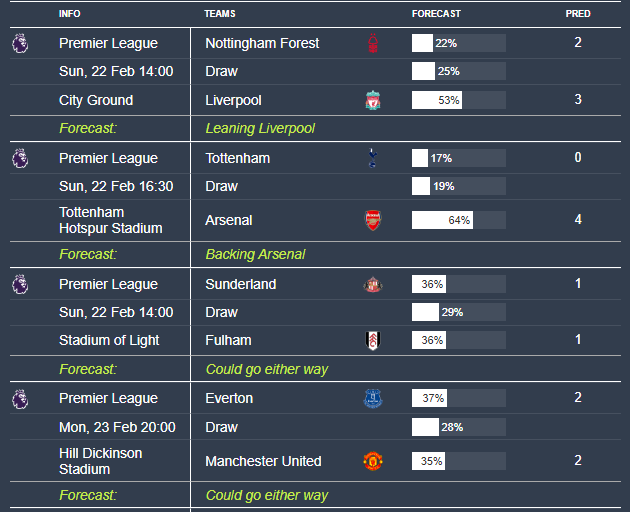Click Premier League logo beside Tottenham match
Screen dimensions: 630x512
click(x=20, y=158)
